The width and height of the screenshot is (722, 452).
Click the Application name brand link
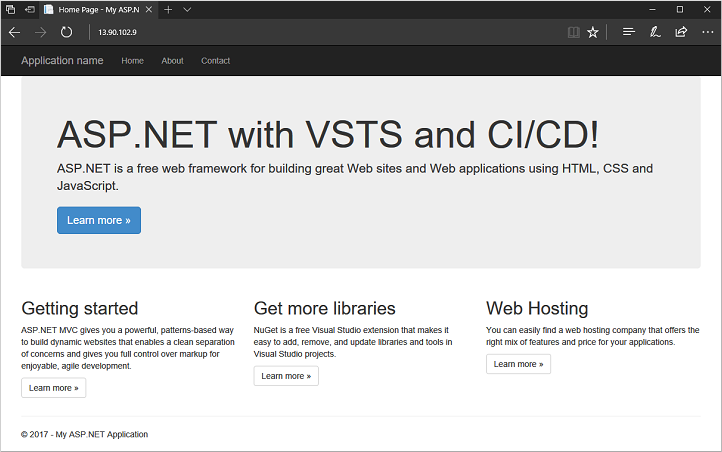pos(62,61)
